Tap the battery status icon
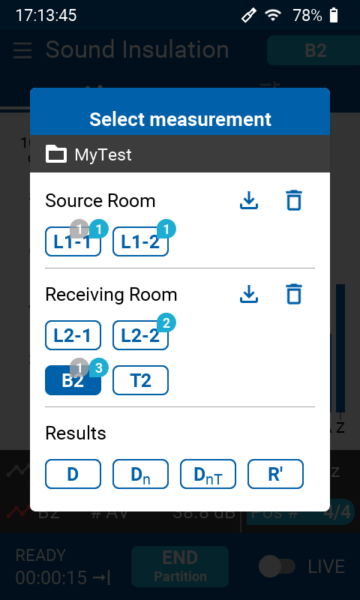 [334, 15]
